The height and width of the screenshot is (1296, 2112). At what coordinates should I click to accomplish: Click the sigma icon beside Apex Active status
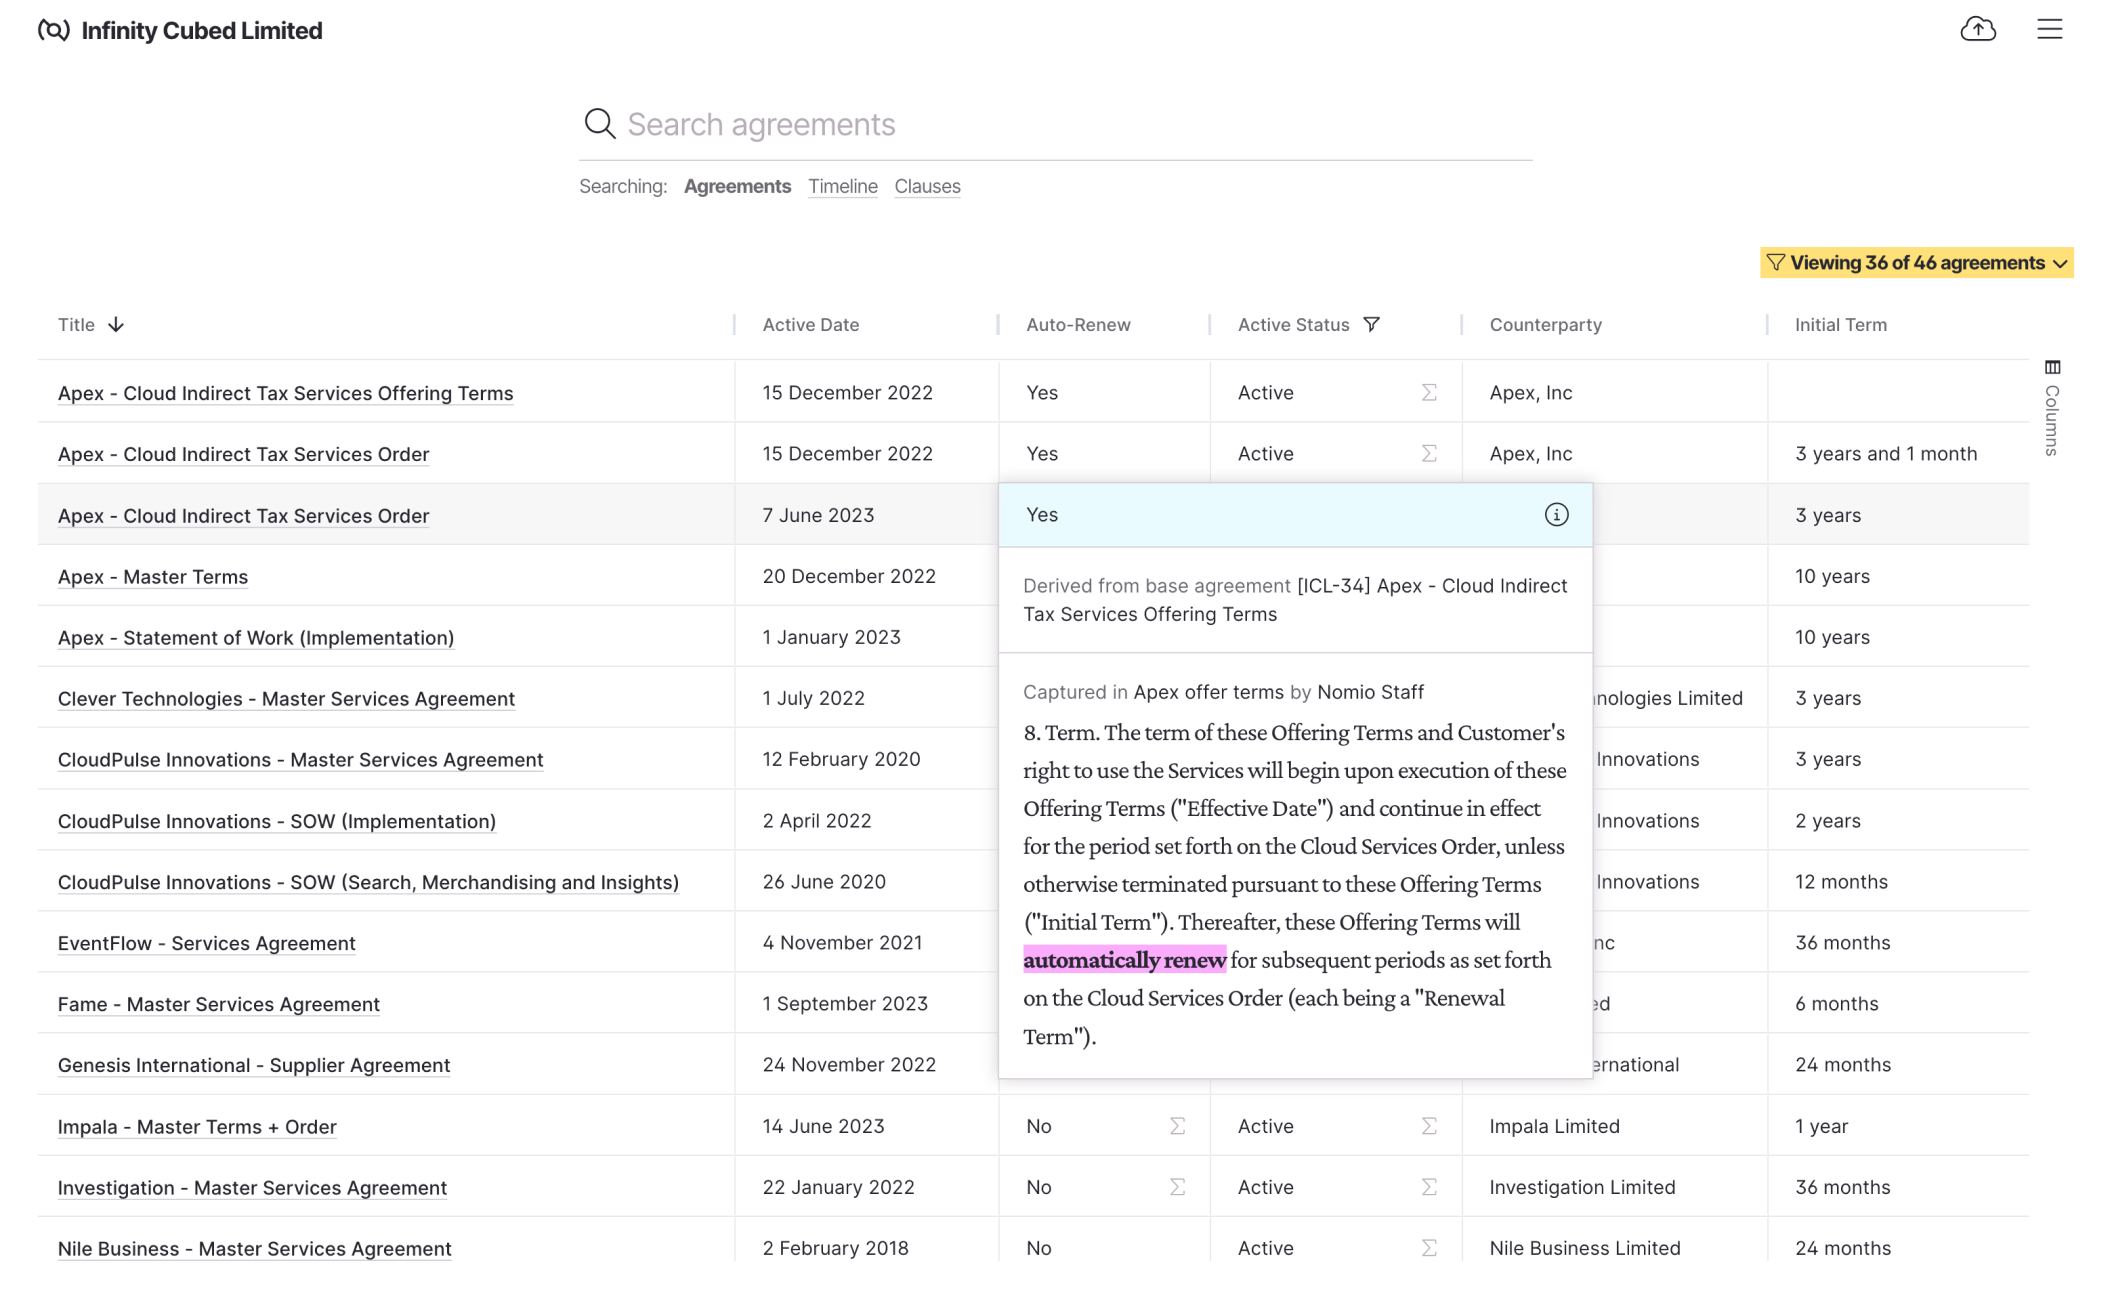[x=1429, y=392]
